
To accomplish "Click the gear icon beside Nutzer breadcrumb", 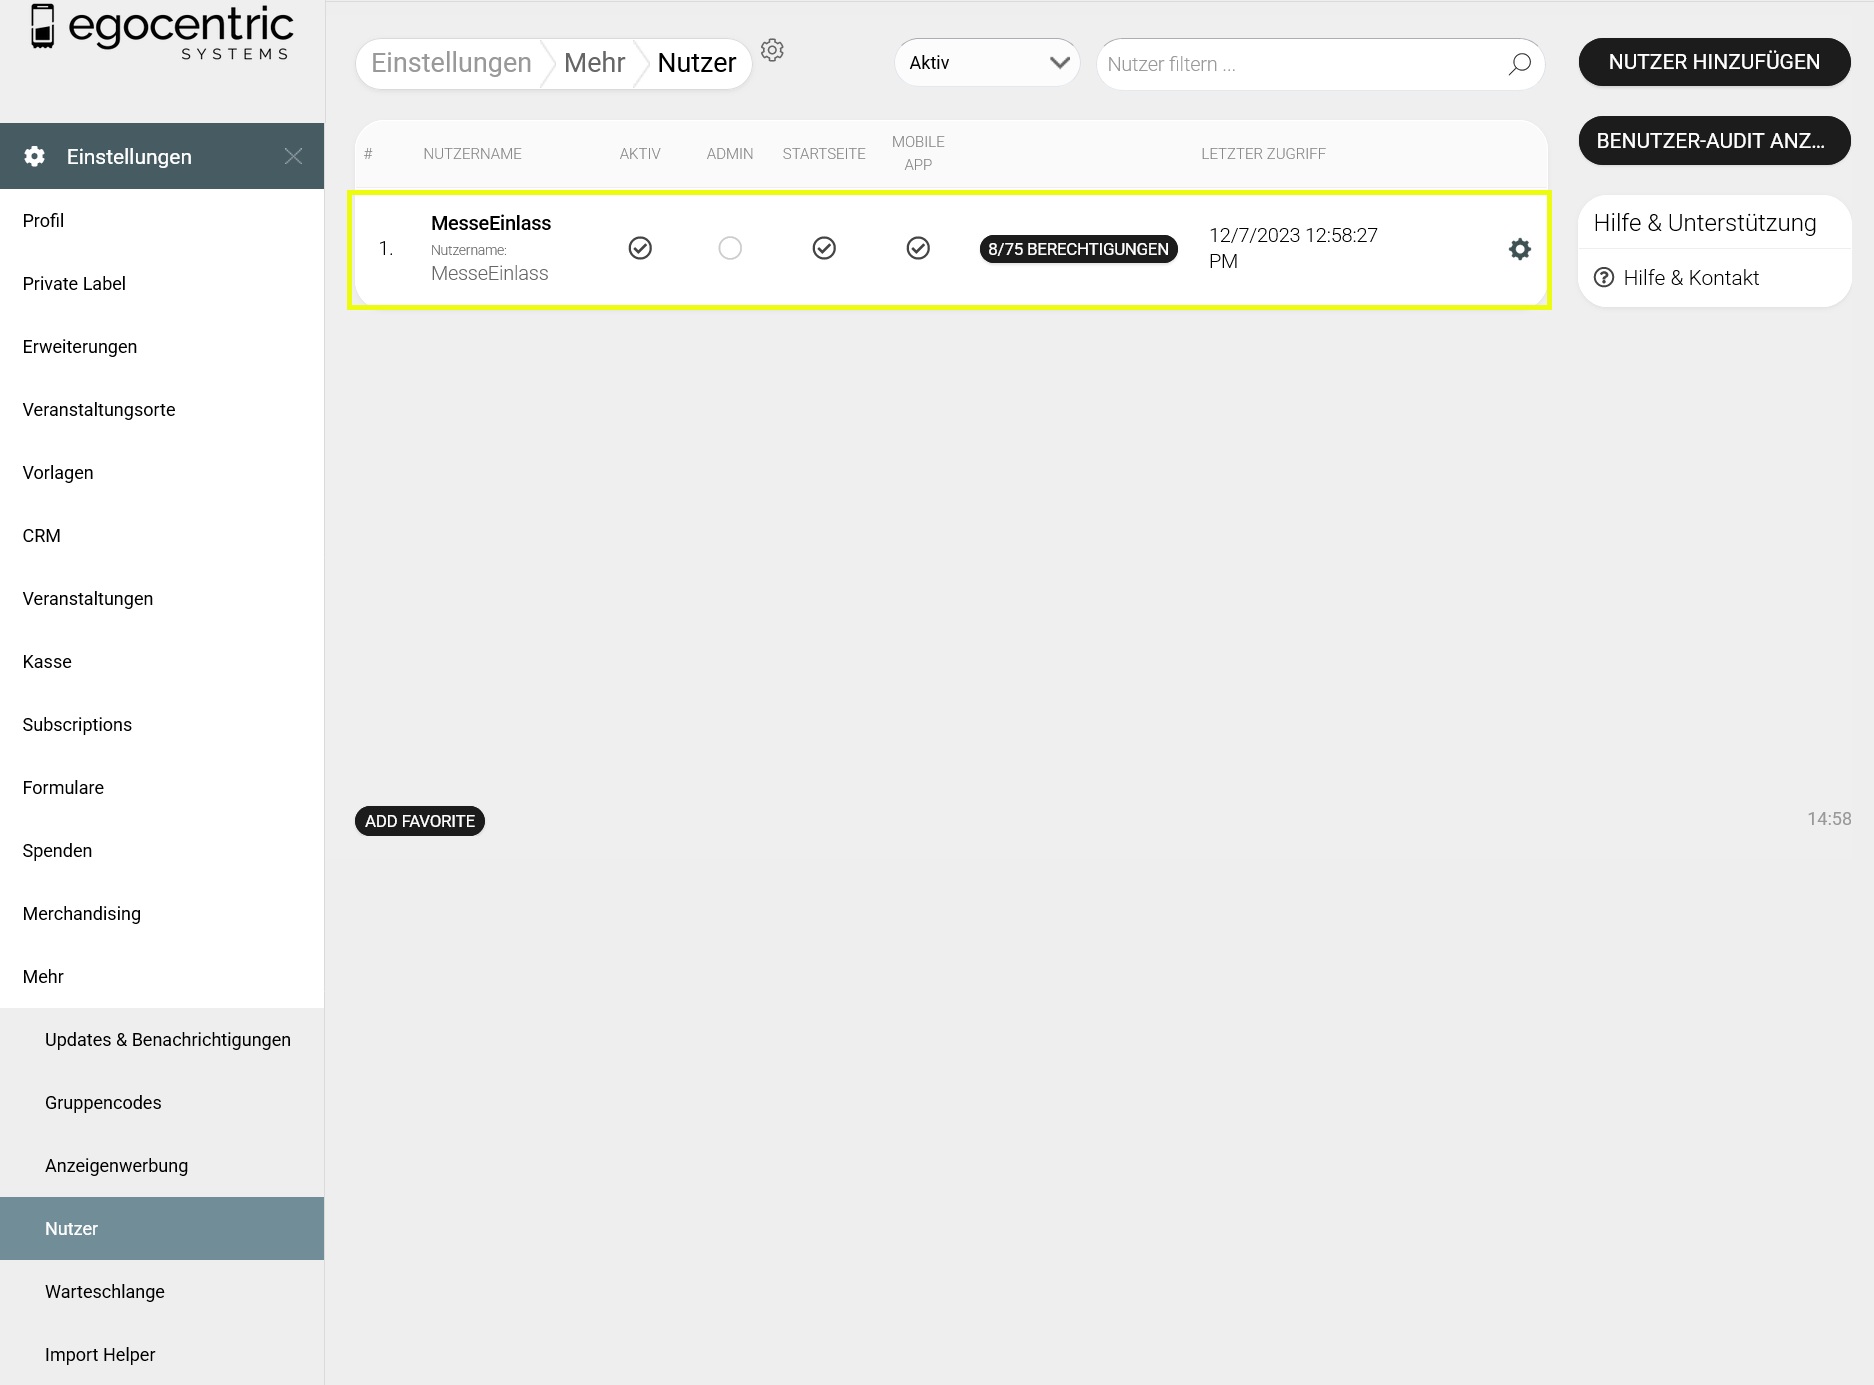I will (772, 50).
